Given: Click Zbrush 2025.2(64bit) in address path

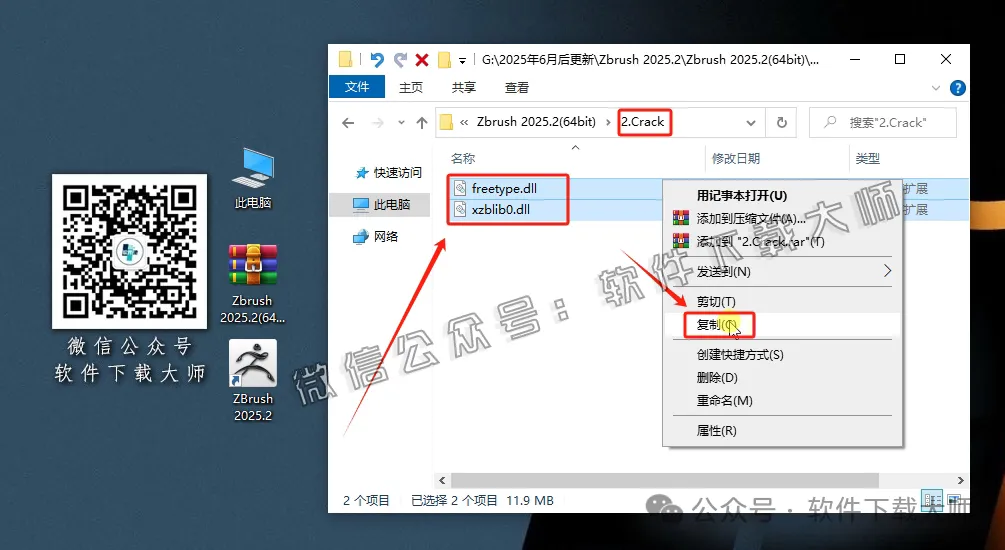Looking at the screenshot, I should pyautogui.click(x=536, y=122).
